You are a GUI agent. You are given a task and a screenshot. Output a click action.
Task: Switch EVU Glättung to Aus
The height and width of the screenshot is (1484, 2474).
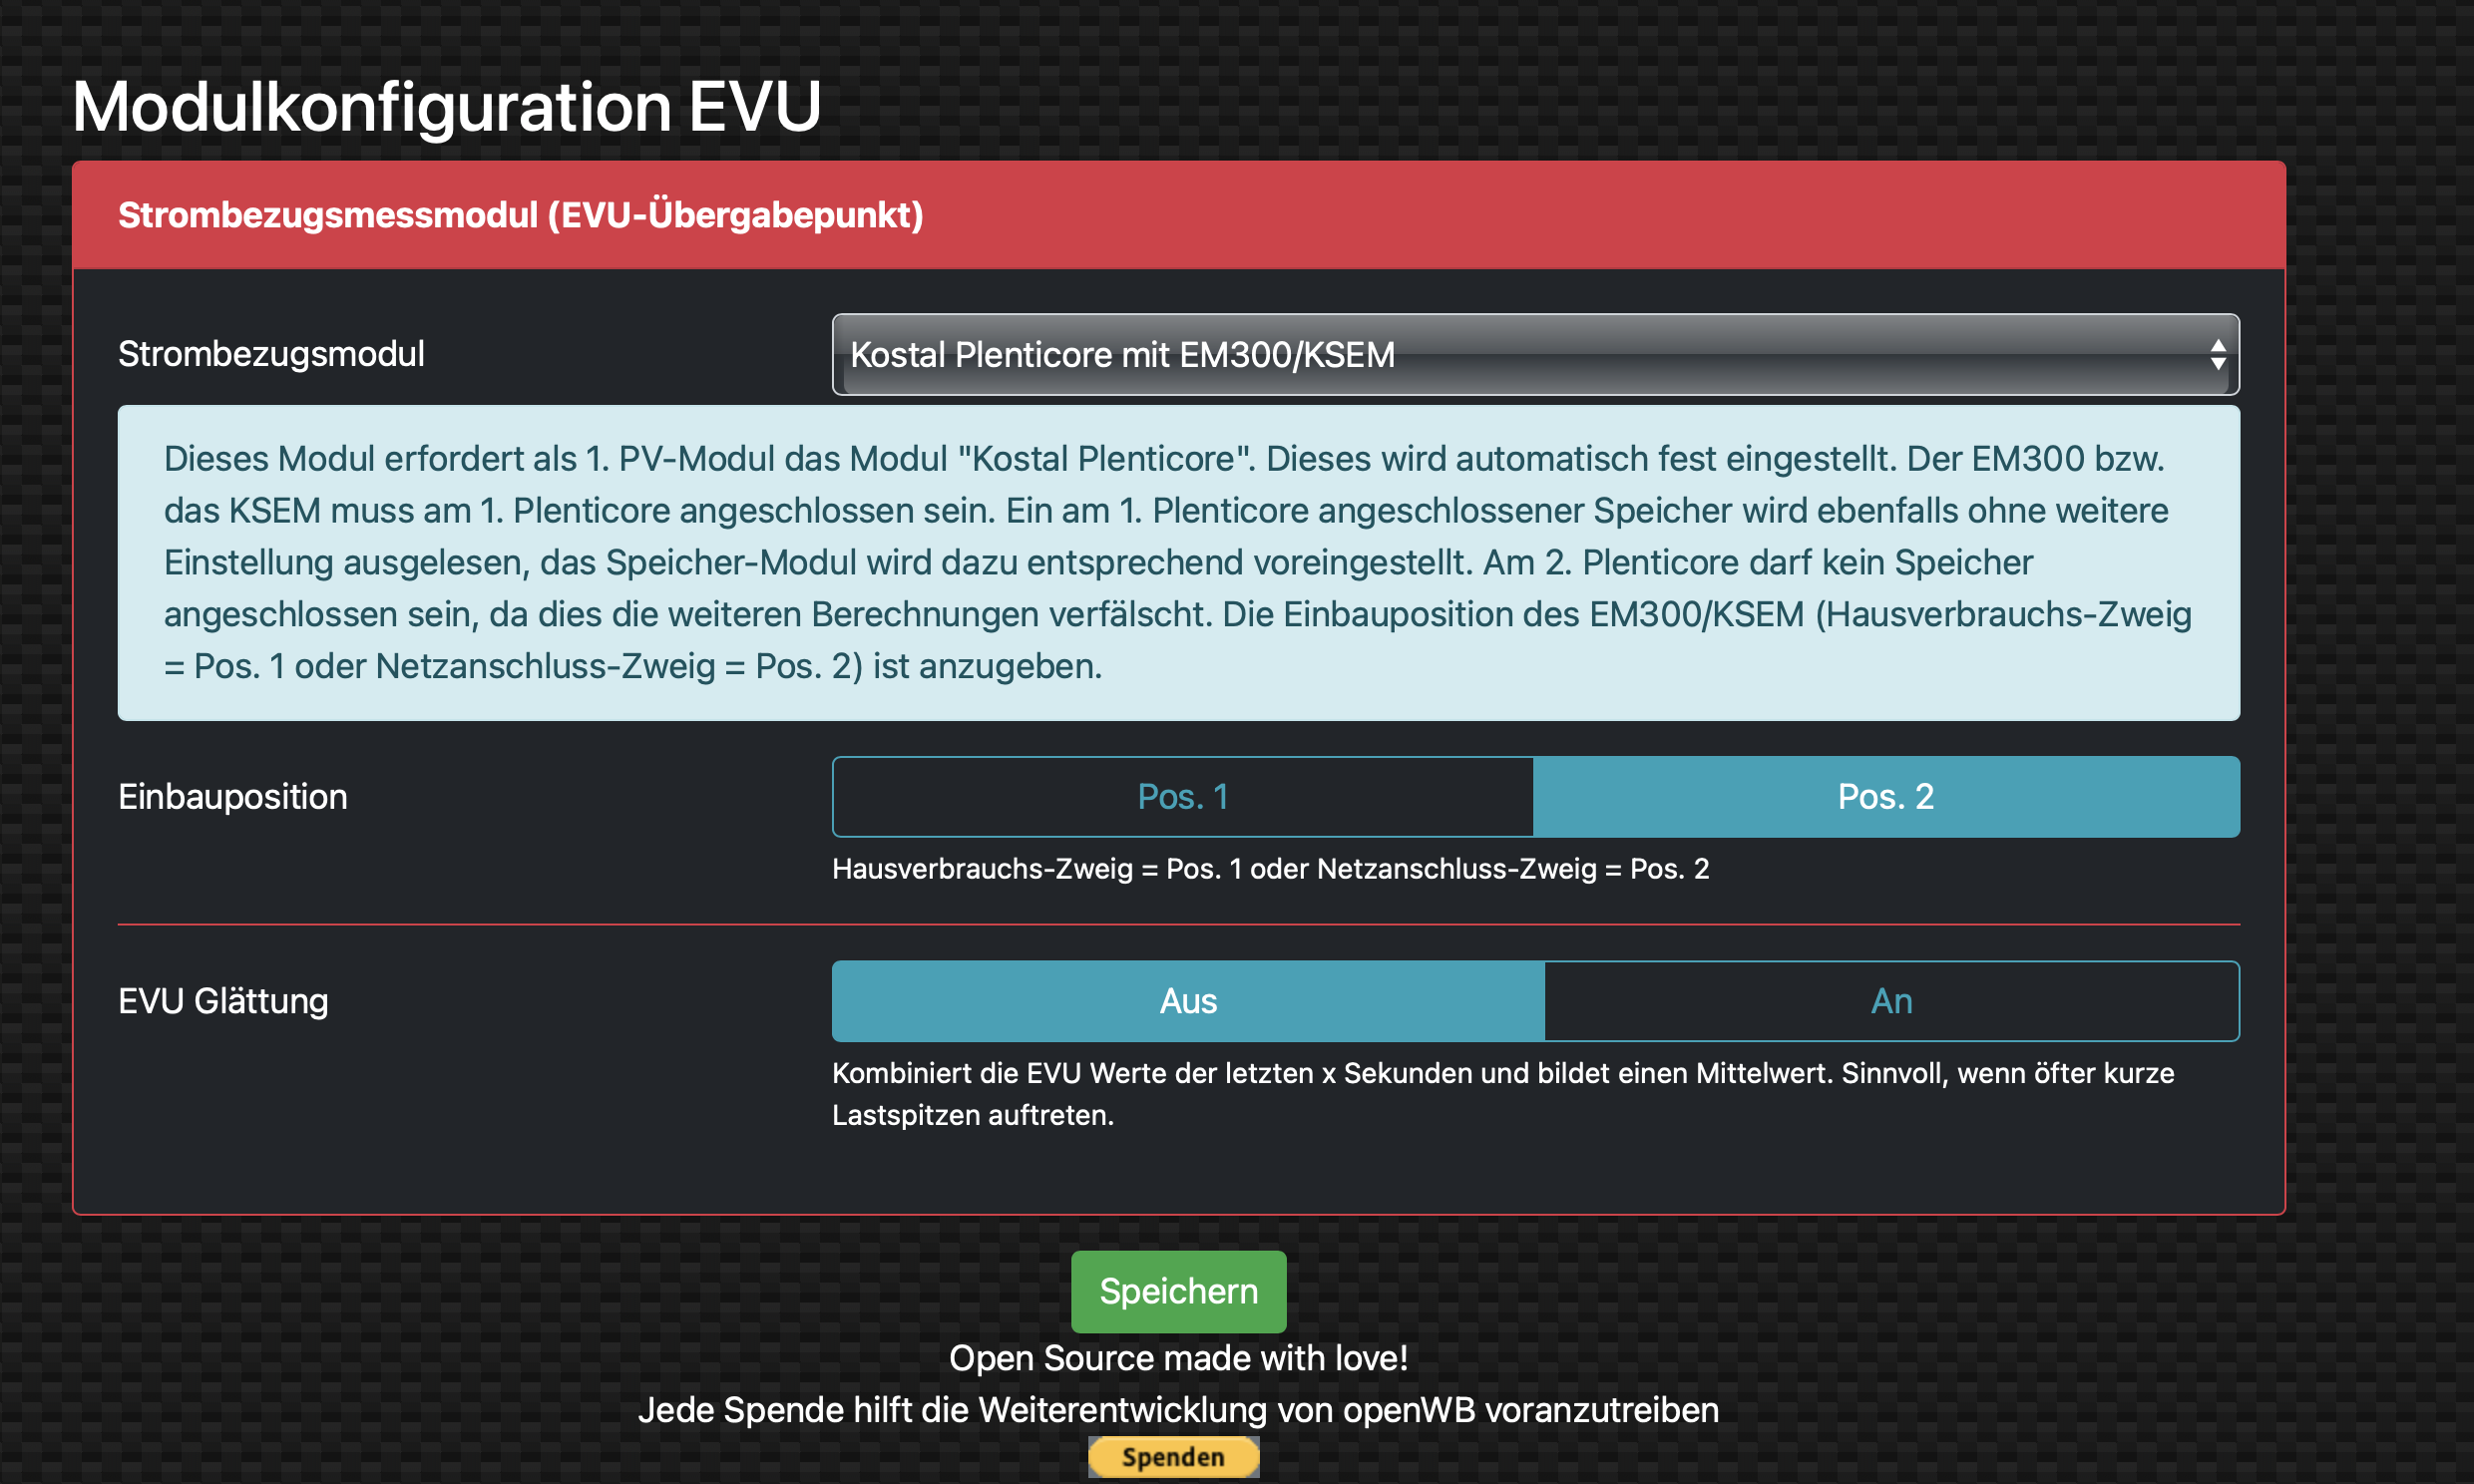pos(1187,1001)
